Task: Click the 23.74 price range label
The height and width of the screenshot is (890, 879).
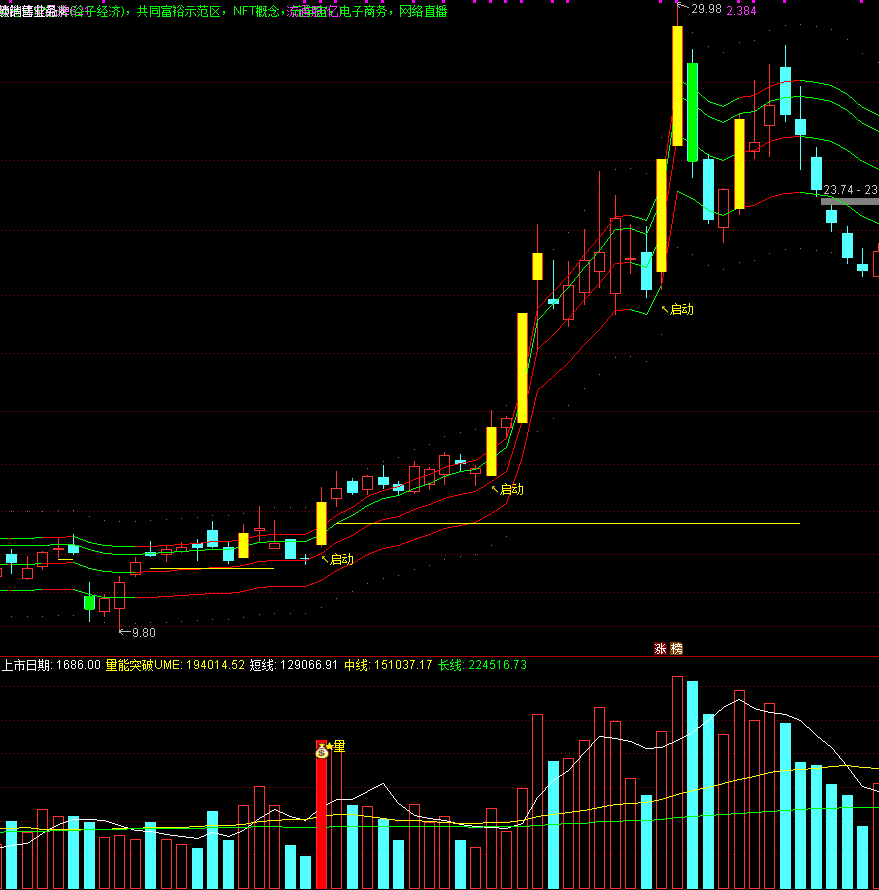Action: (x=851, y=190)
